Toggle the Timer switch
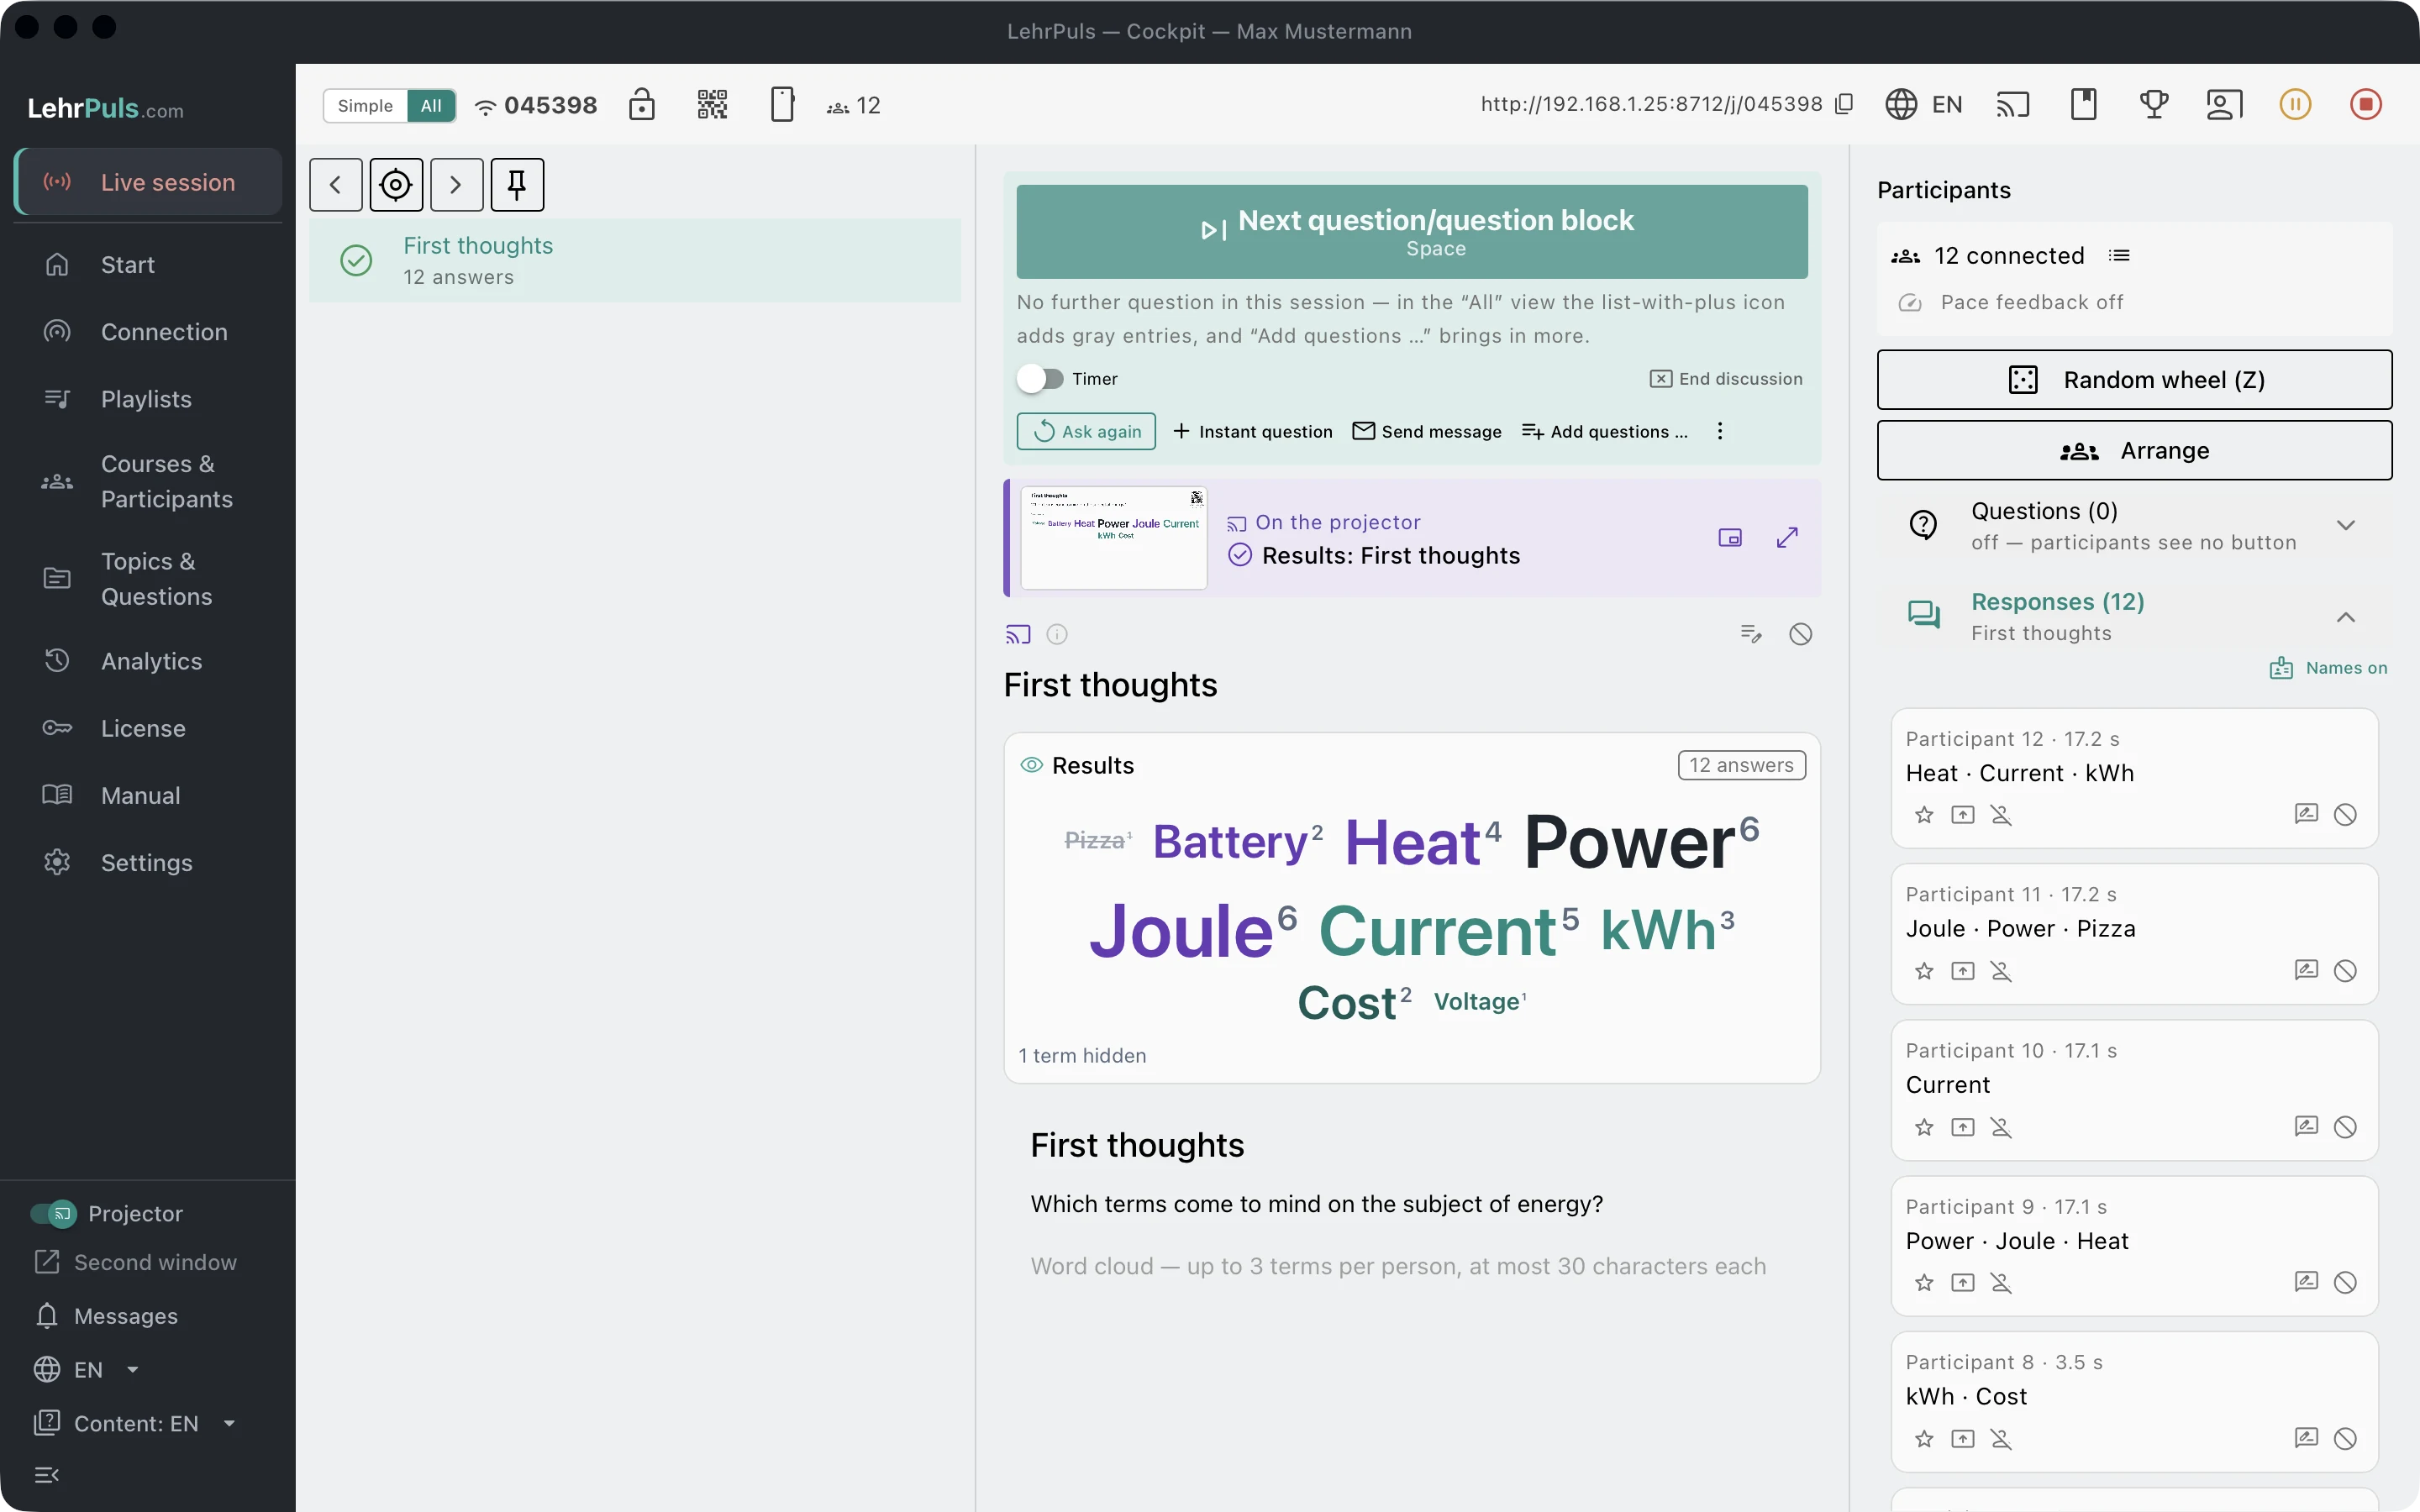Image resolution: width=2420 pixels, height=1512 pixels. [1040, 379]
